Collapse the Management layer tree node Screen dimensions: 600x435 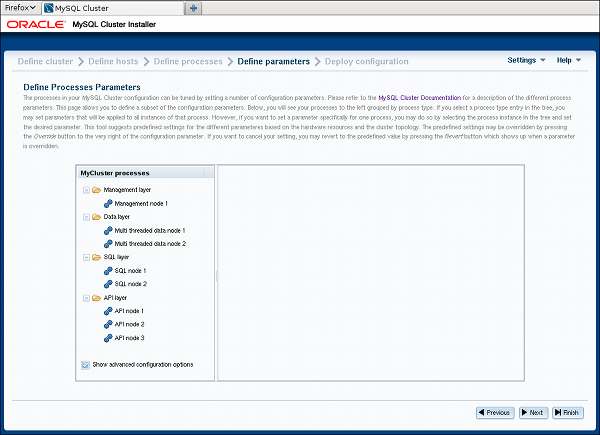coord(83,189)
